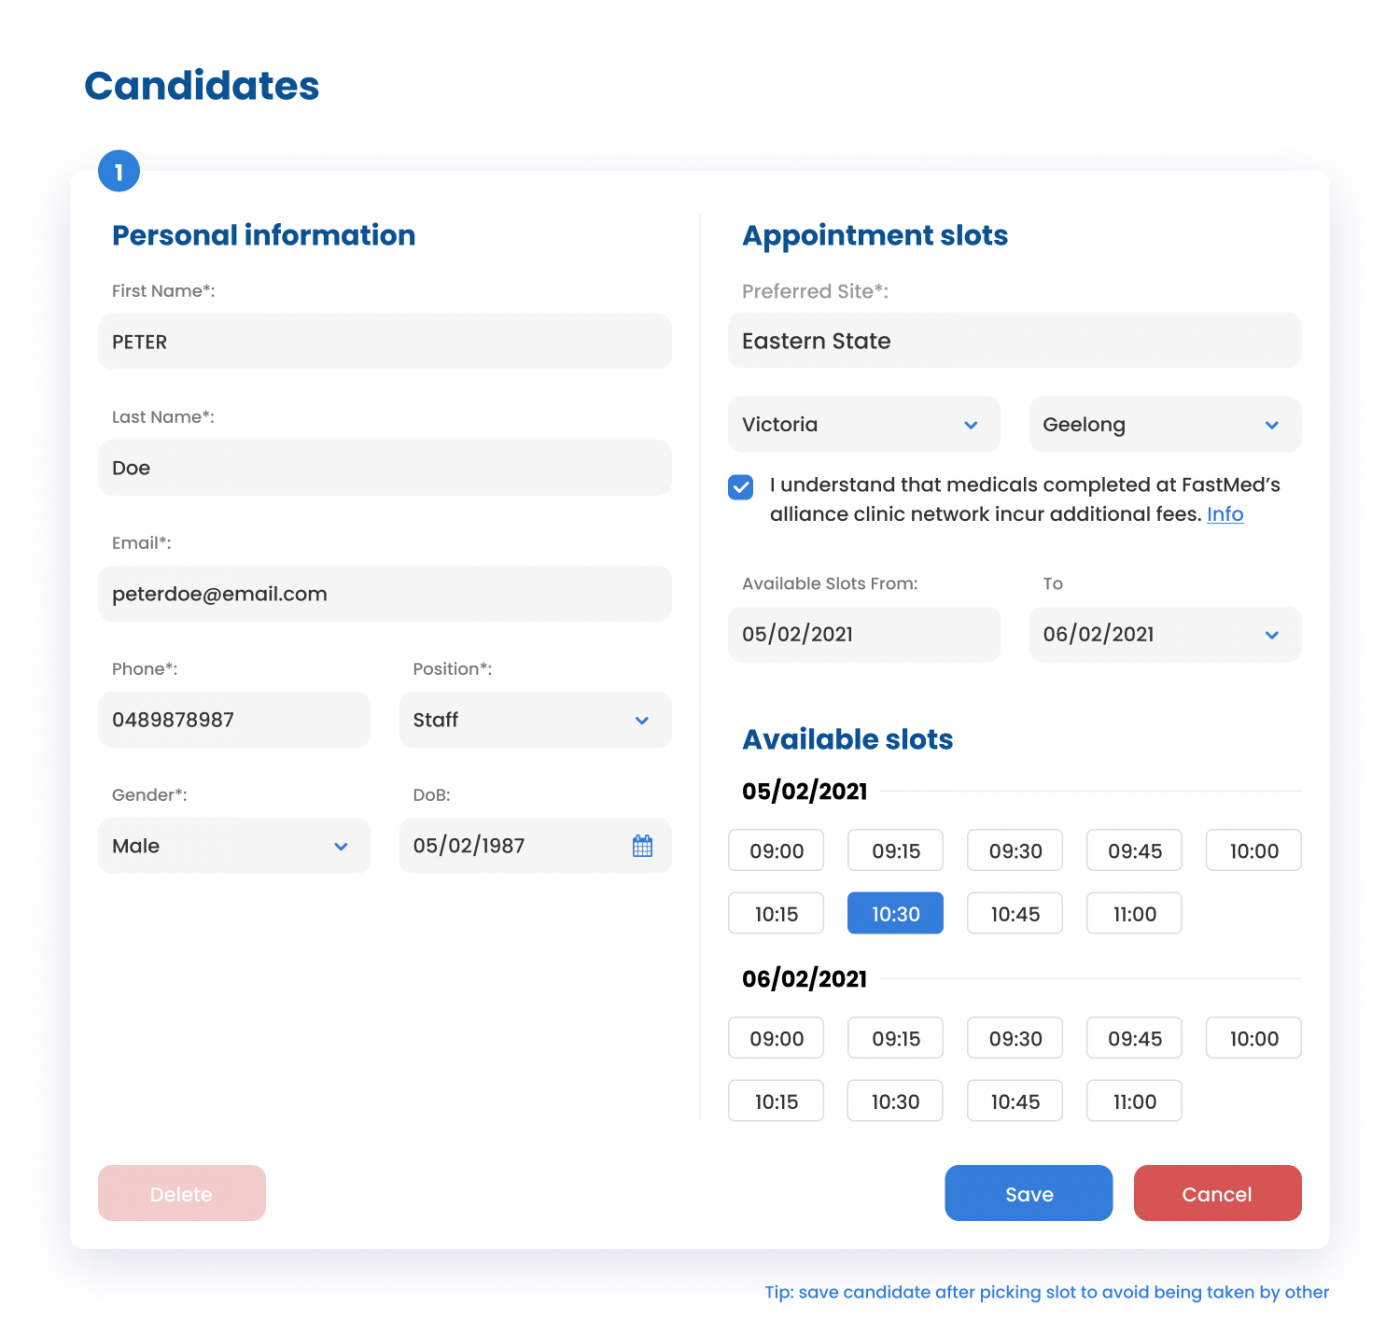The width and height of the screenshot is (1400, 1333).
Task: Open the Position dropdown showing Staff
Action: tap(534, 720)
